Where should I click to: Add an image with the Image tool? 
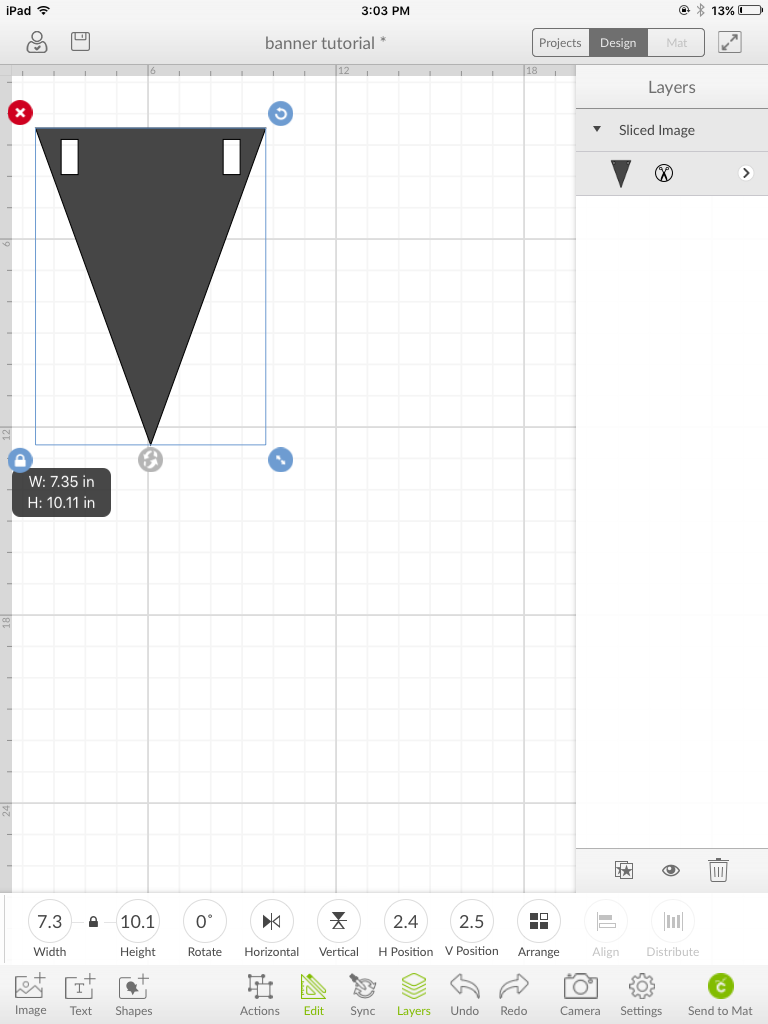click(30, 994)
